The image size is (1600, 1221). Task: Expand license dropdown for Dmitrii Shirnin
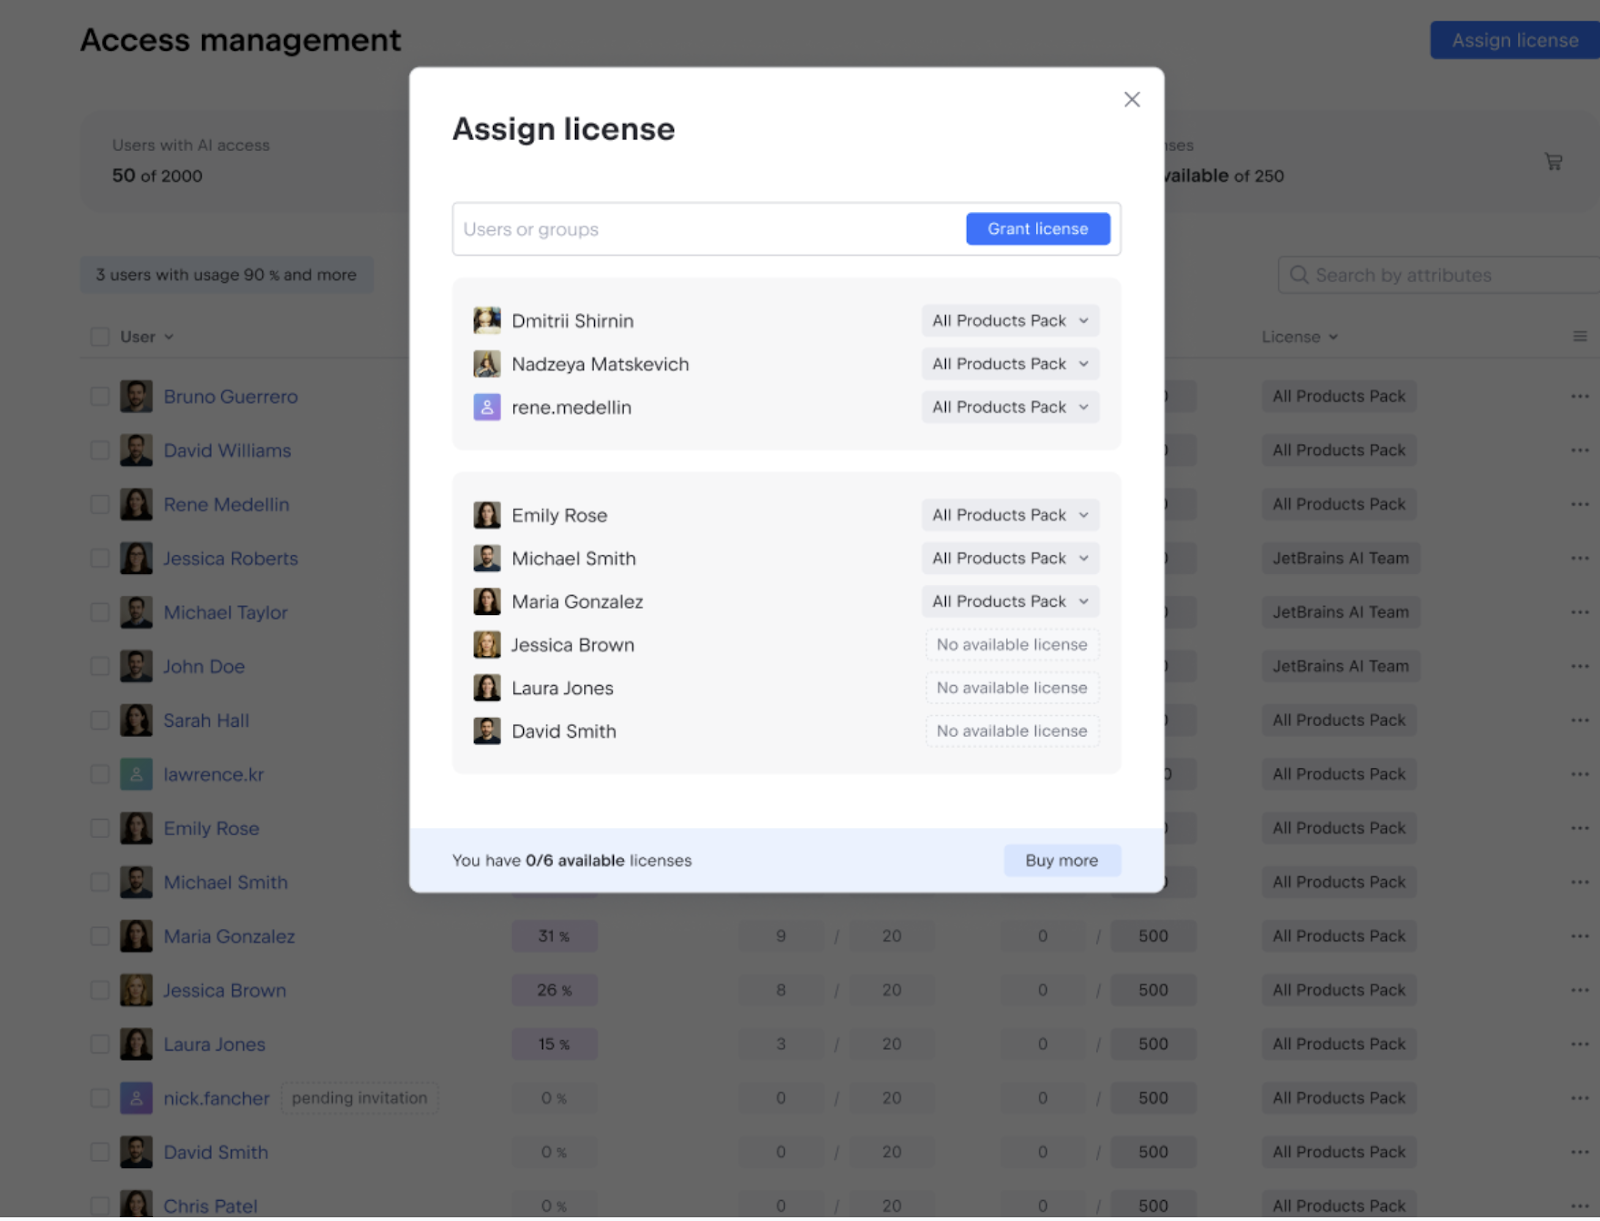[x=1010, y=321]
